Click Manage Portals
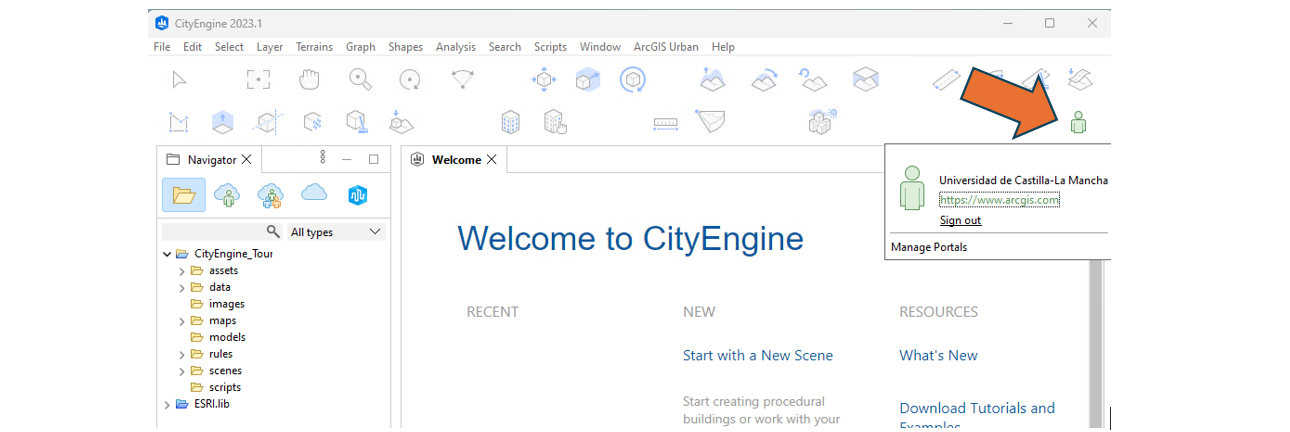1290x432 pixels. tap(929, 247)
